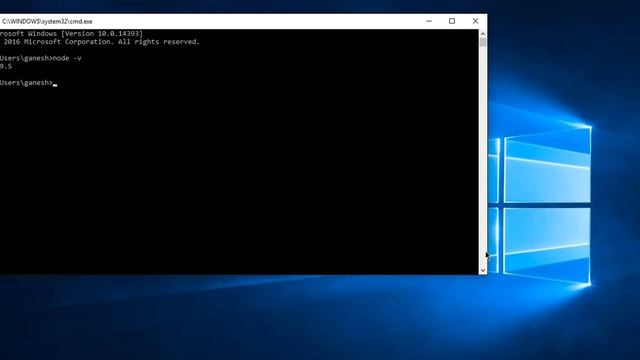Click the 'Microsoft Corporation. All rights reserved.' line

[x=100, y=42]
